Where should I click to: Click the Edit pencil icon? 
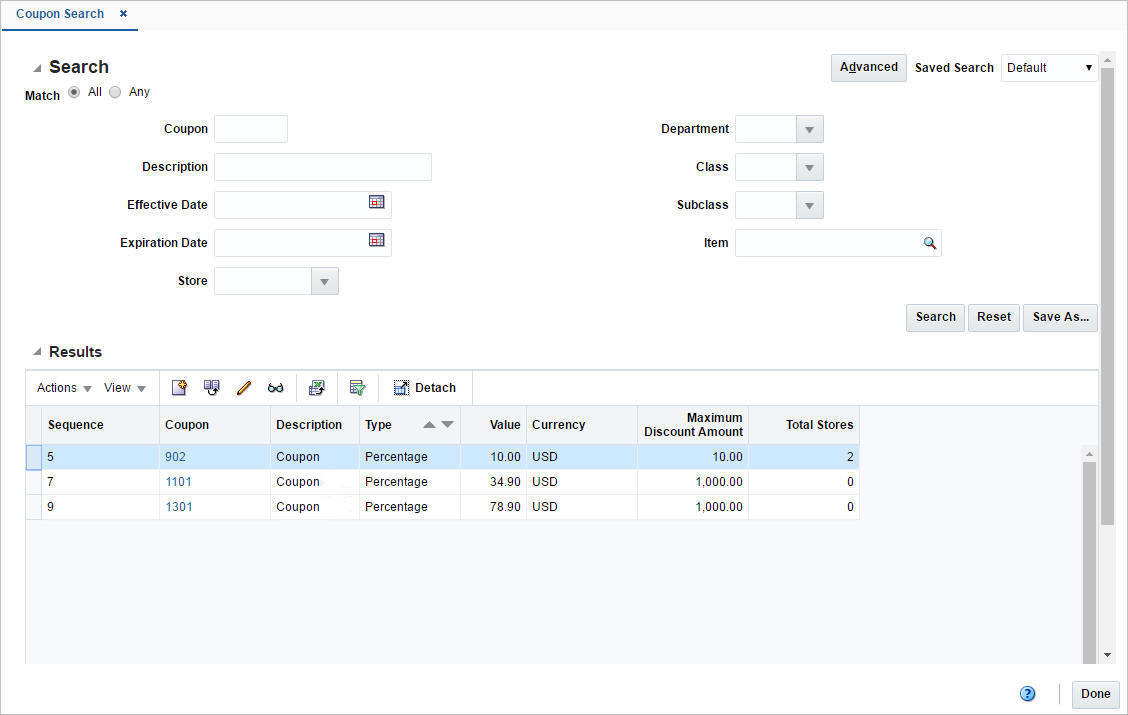point(244,388)
